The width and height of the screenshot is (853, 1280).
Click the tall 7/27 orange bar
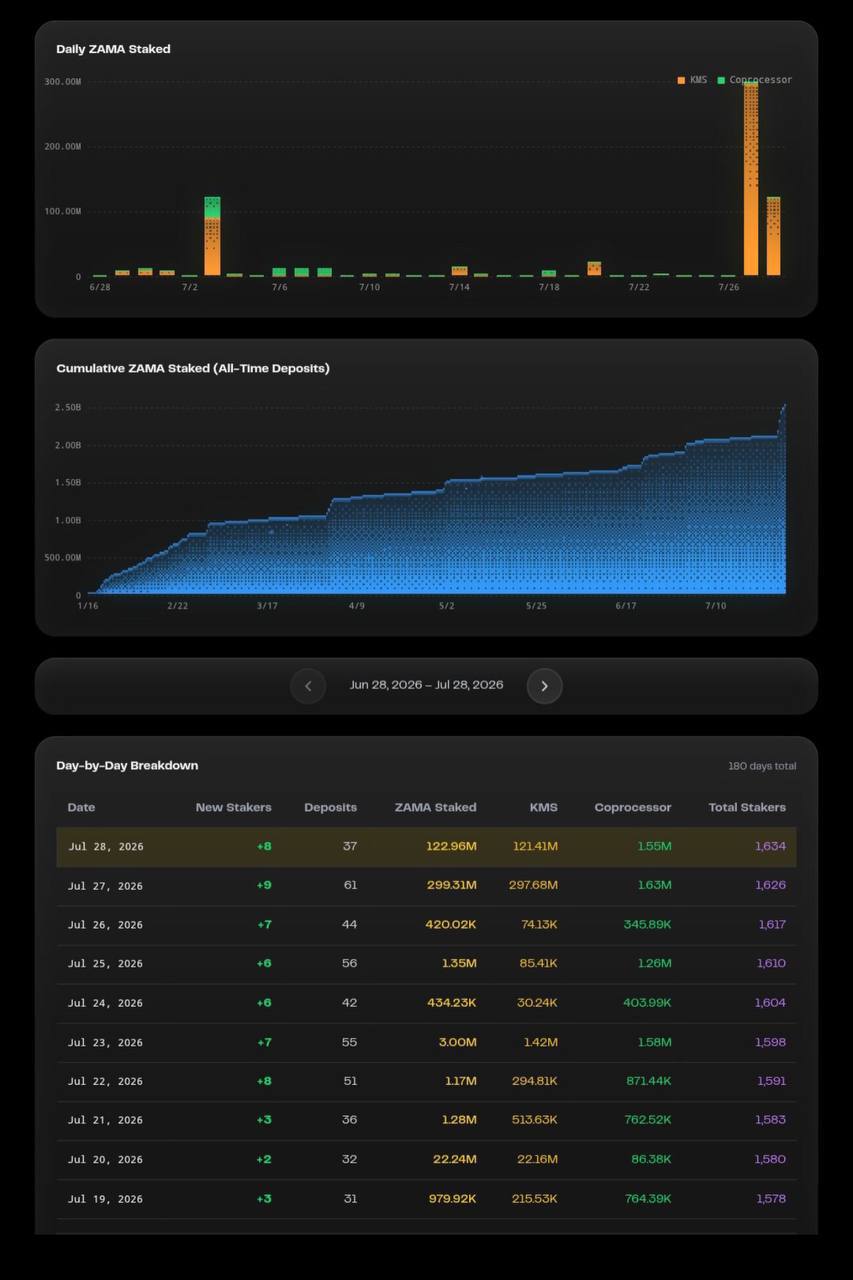[751, 179]
